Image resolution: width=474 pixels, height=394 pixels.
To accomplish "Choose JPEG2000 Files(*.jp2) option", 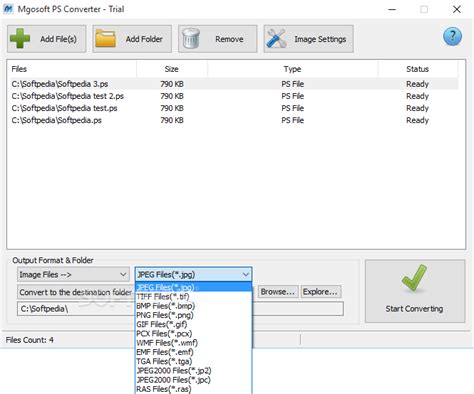I will (193, 370).
